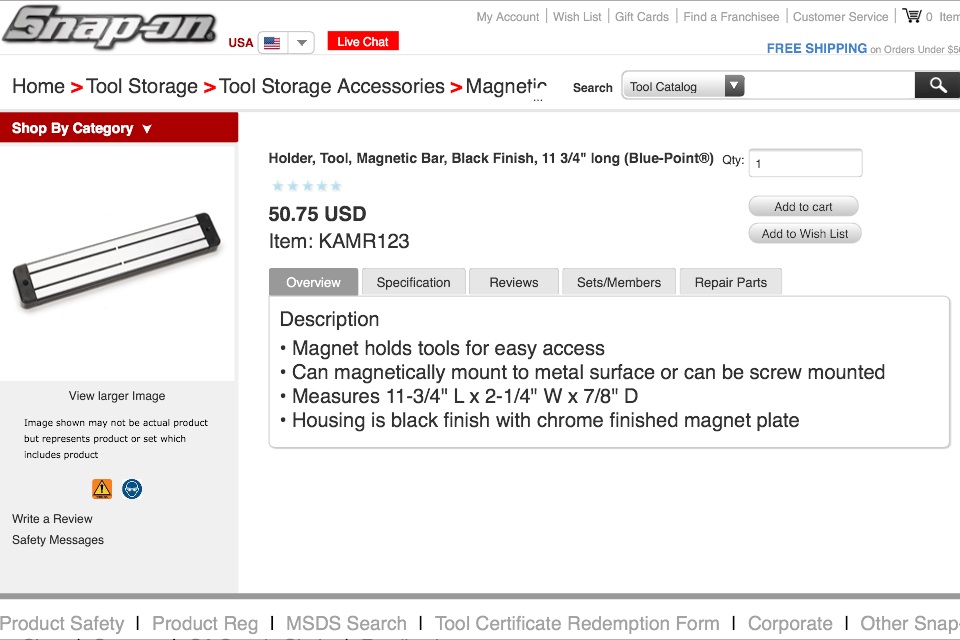Open the Write a Review link
The width and height of the screenshot is (960, 640).
tap(52, 519)
